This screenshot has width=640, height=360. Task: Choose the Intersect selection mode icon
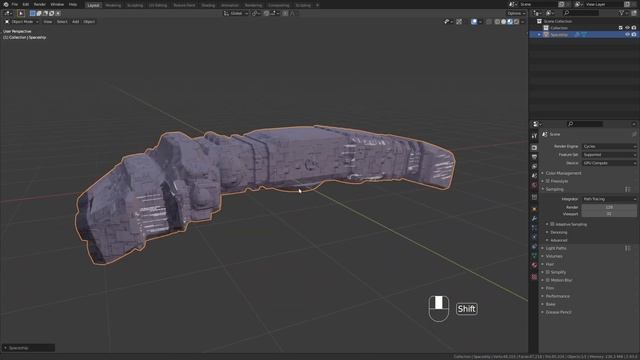point(58,13)
